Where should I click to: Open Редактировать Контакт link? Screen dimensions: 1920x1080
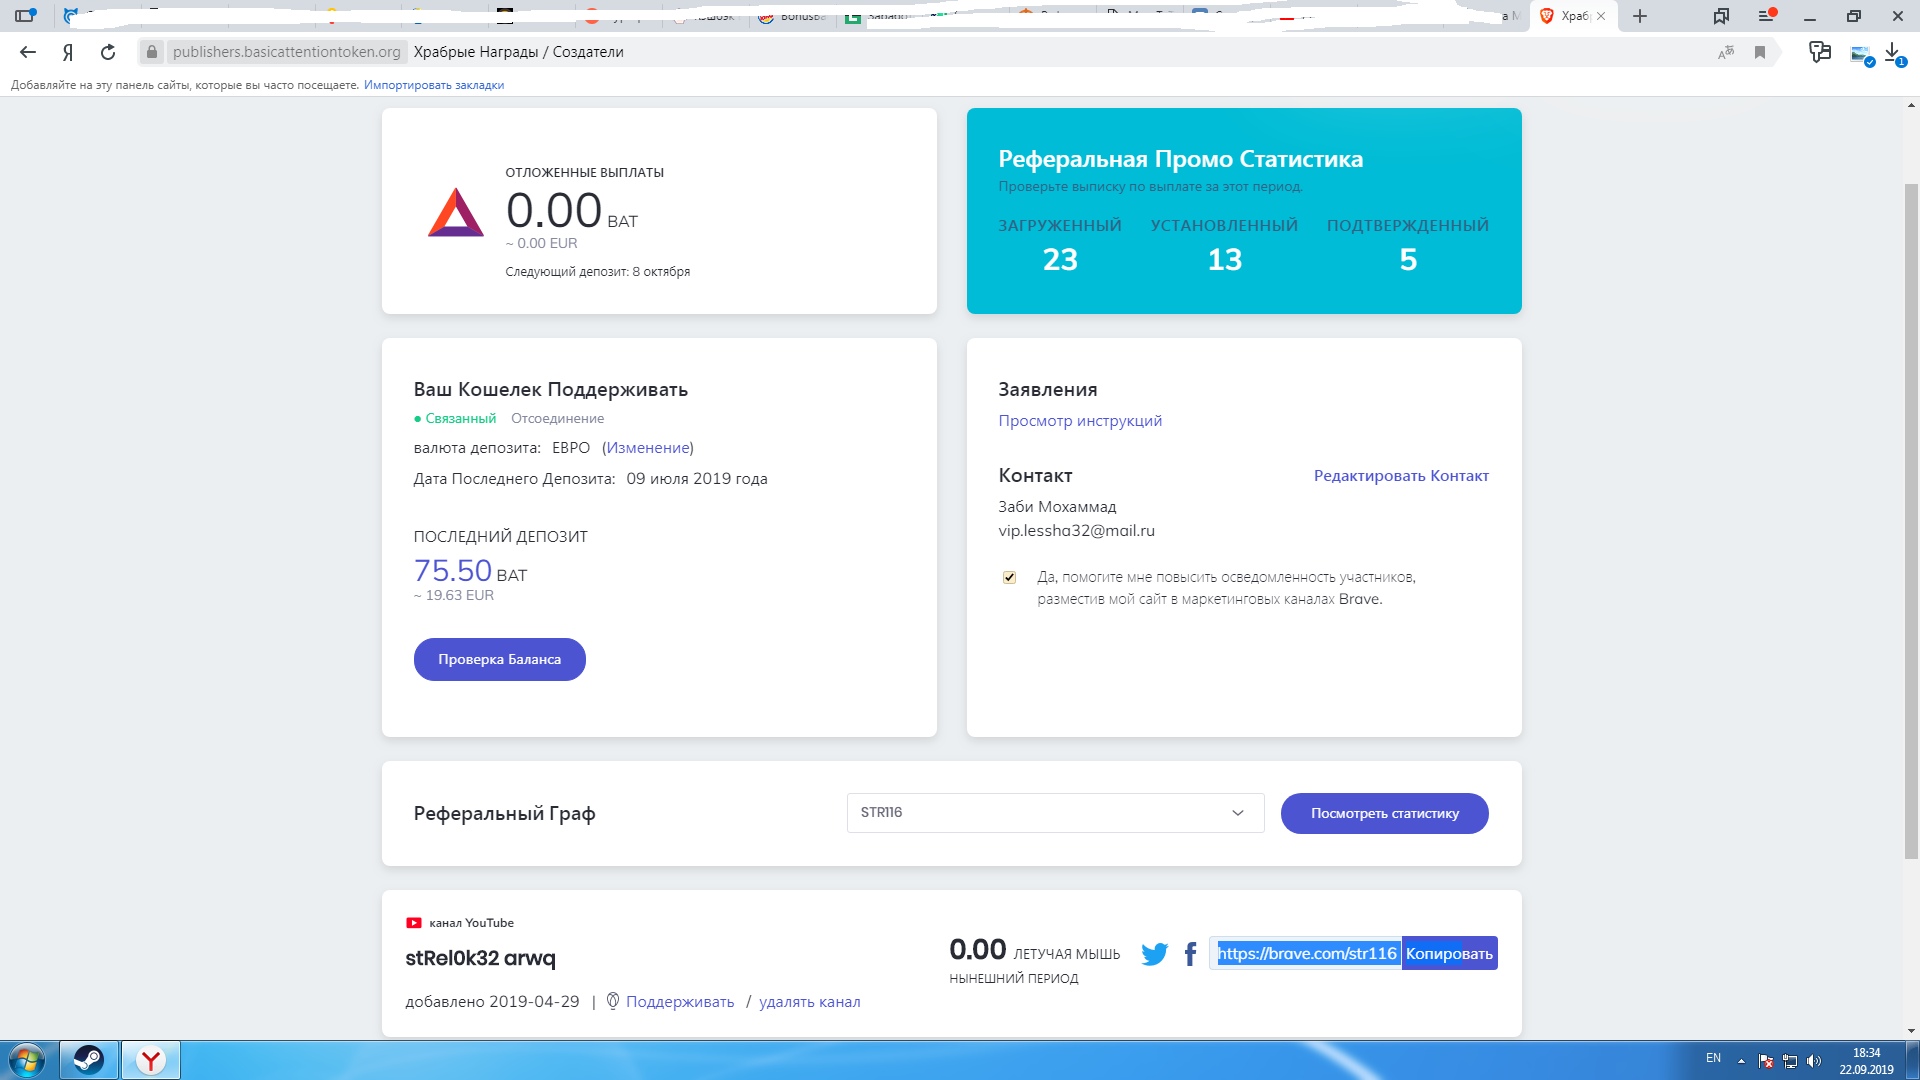pos(1401,476)
